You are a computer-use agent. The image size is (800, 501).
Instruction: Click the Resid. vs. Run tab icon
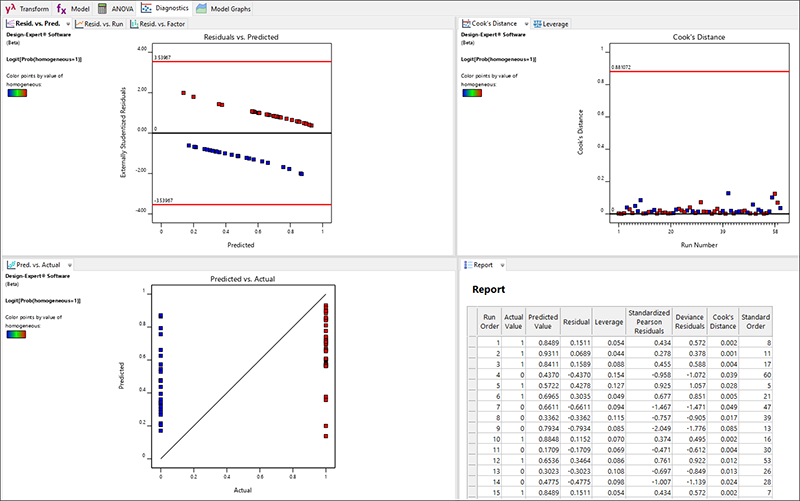(82, 23)
